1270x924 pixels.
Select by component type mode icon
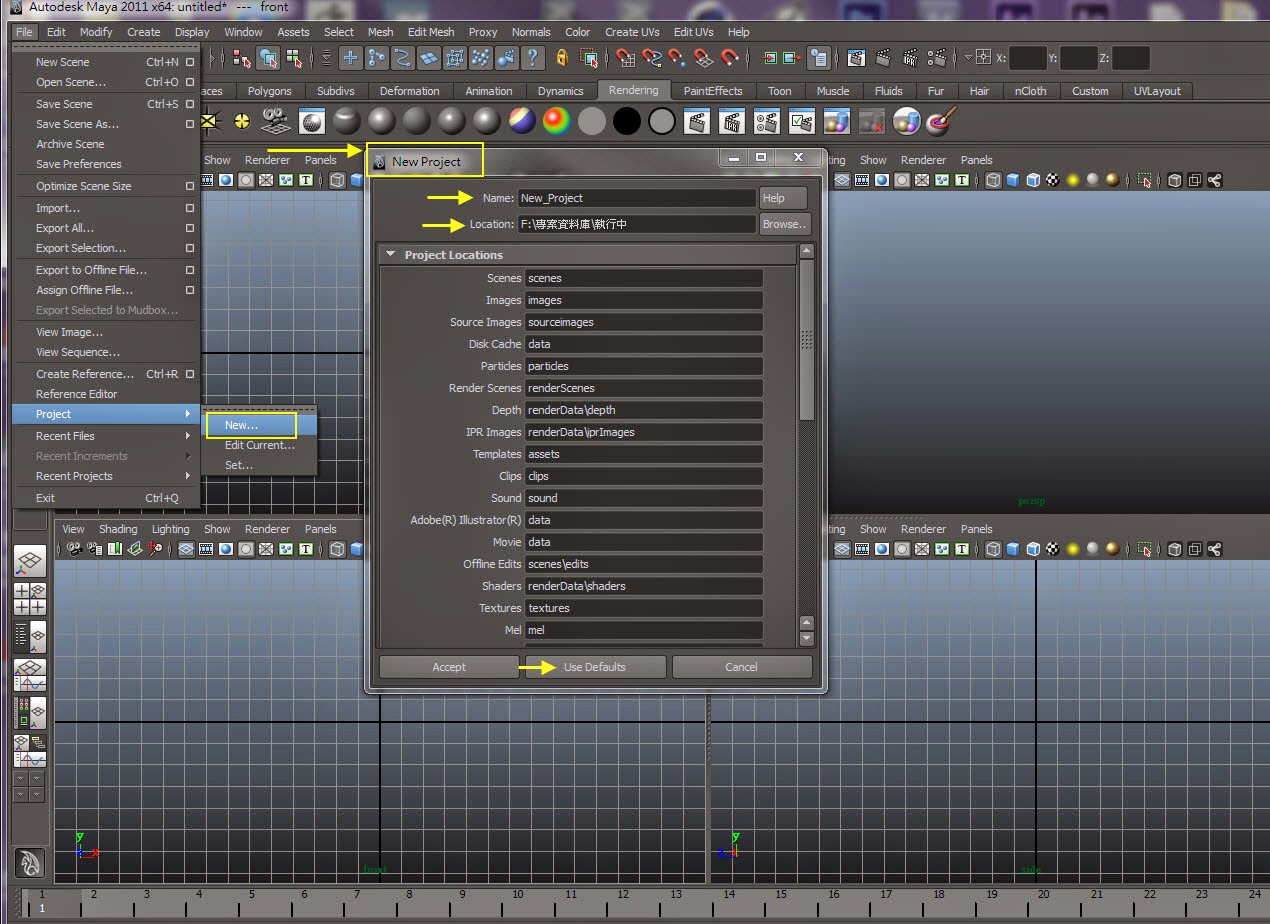pyautogui.click(x=294, y=58)
